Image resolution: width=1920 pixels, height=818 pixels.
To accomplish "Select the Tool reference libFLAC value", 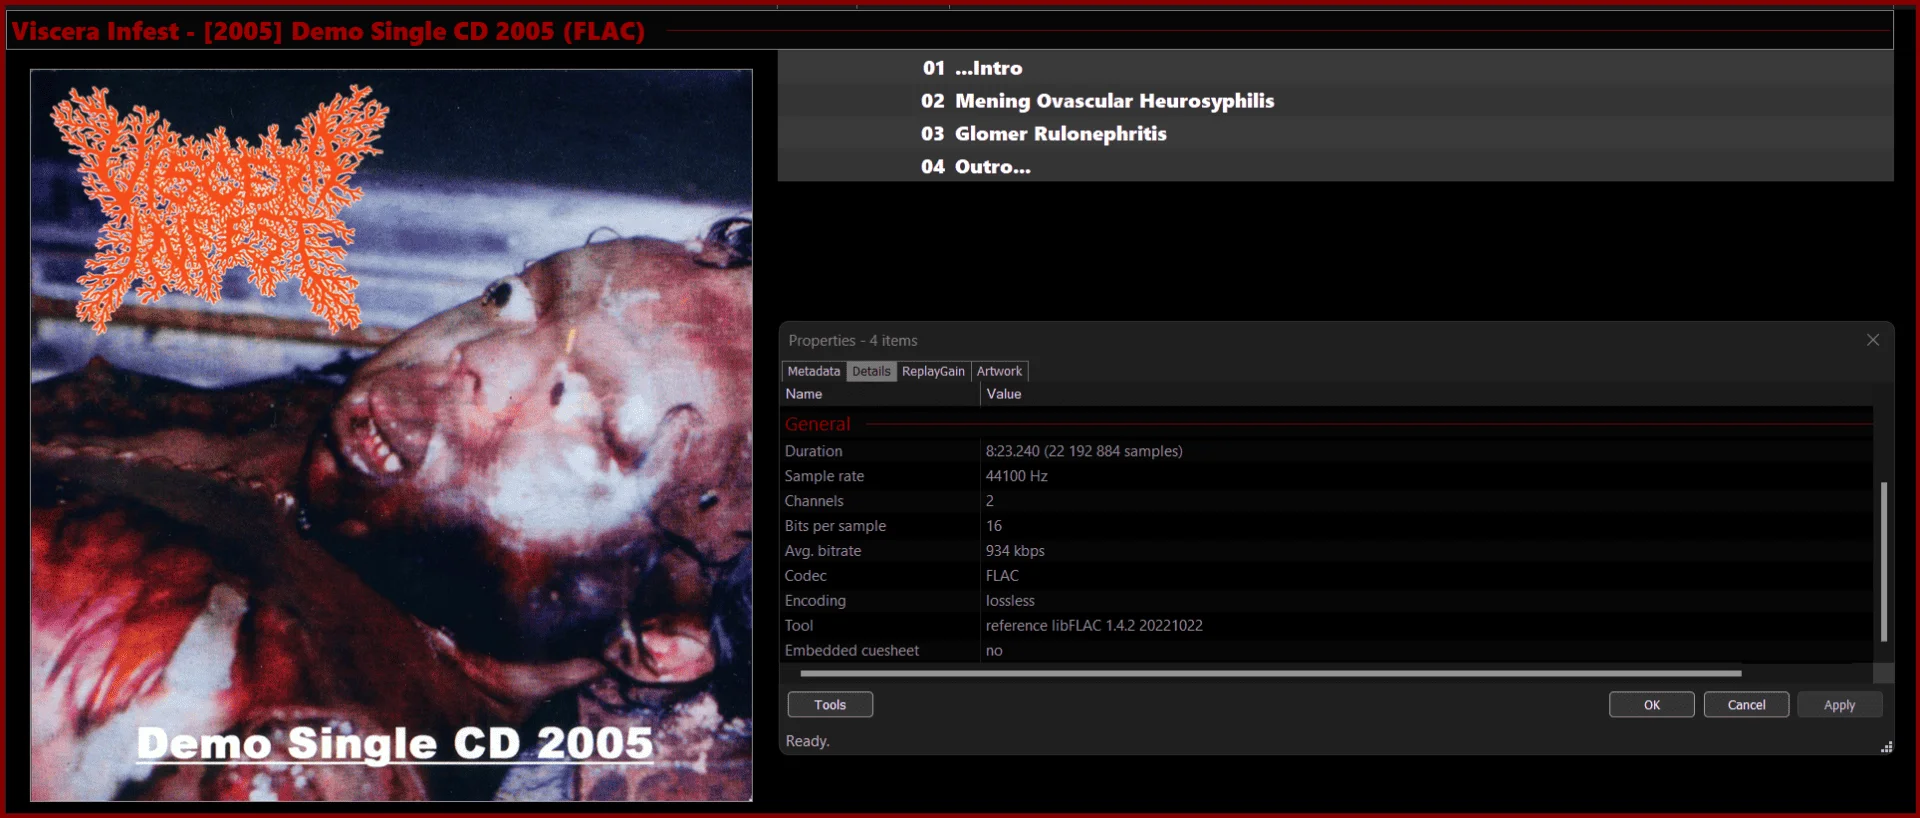I will pos(1094,626).
